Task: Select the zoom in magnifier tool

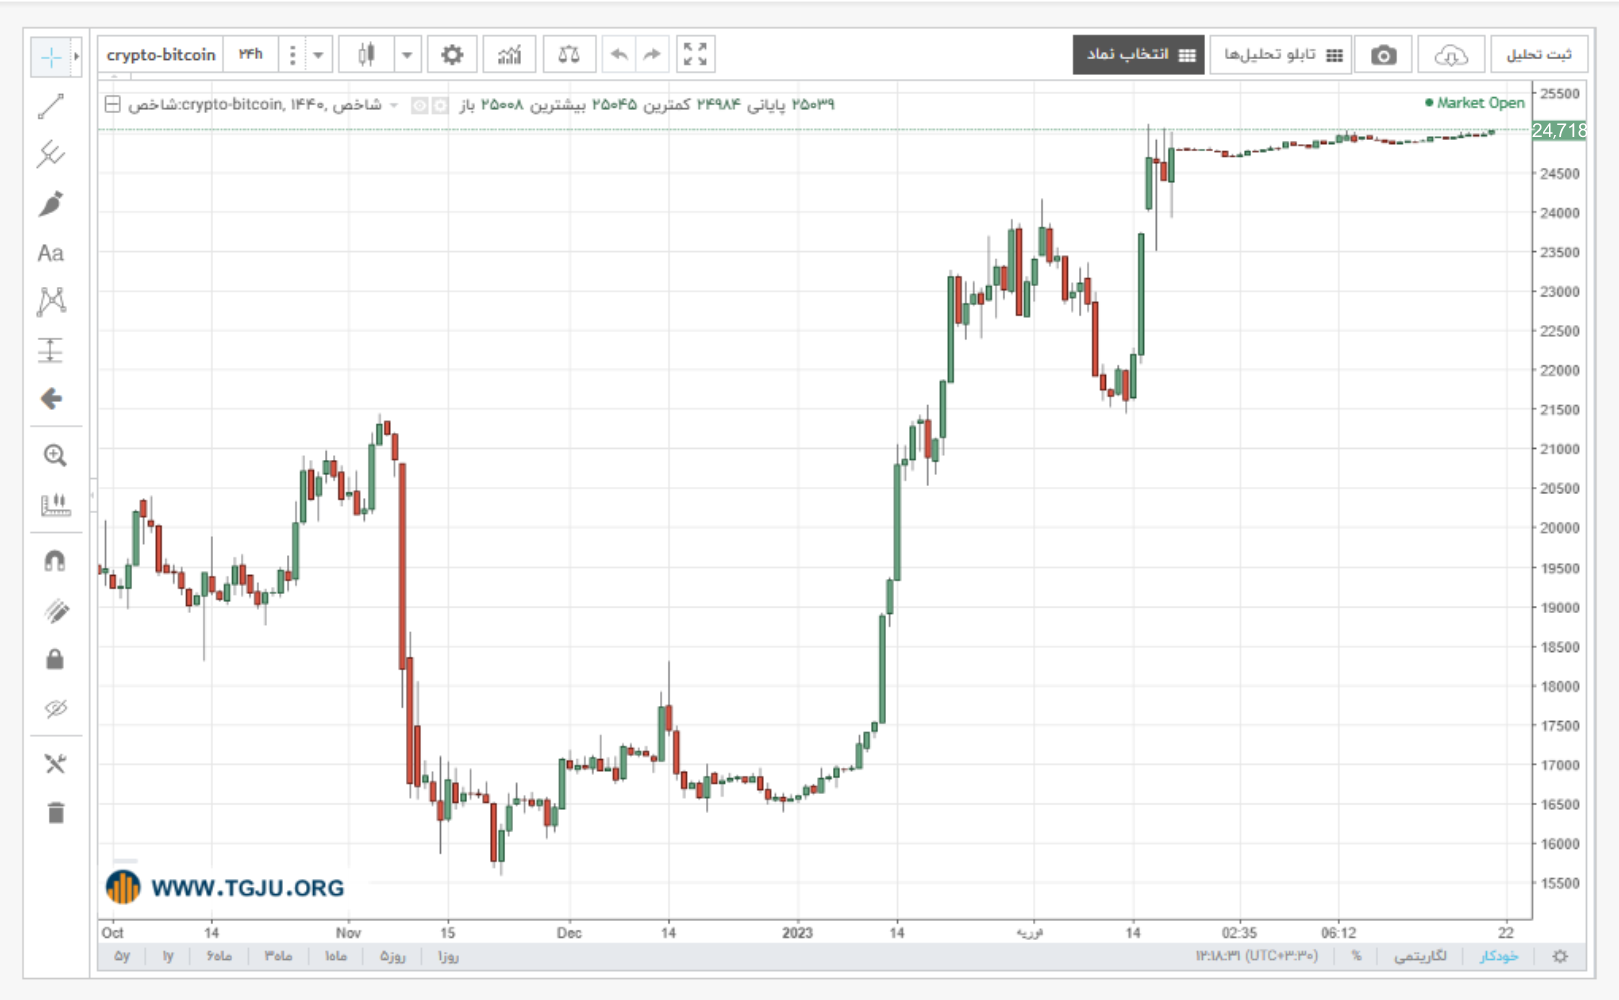Action: [55, 456]
